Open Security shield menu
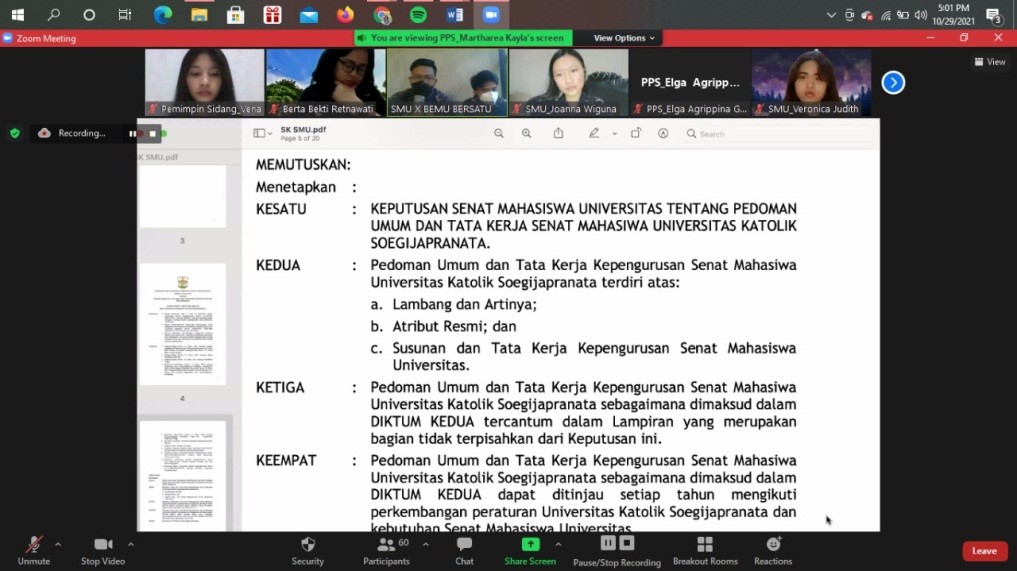Viewport: 1017px width, 571px height. pyautogui.click(x=307, y=551)
